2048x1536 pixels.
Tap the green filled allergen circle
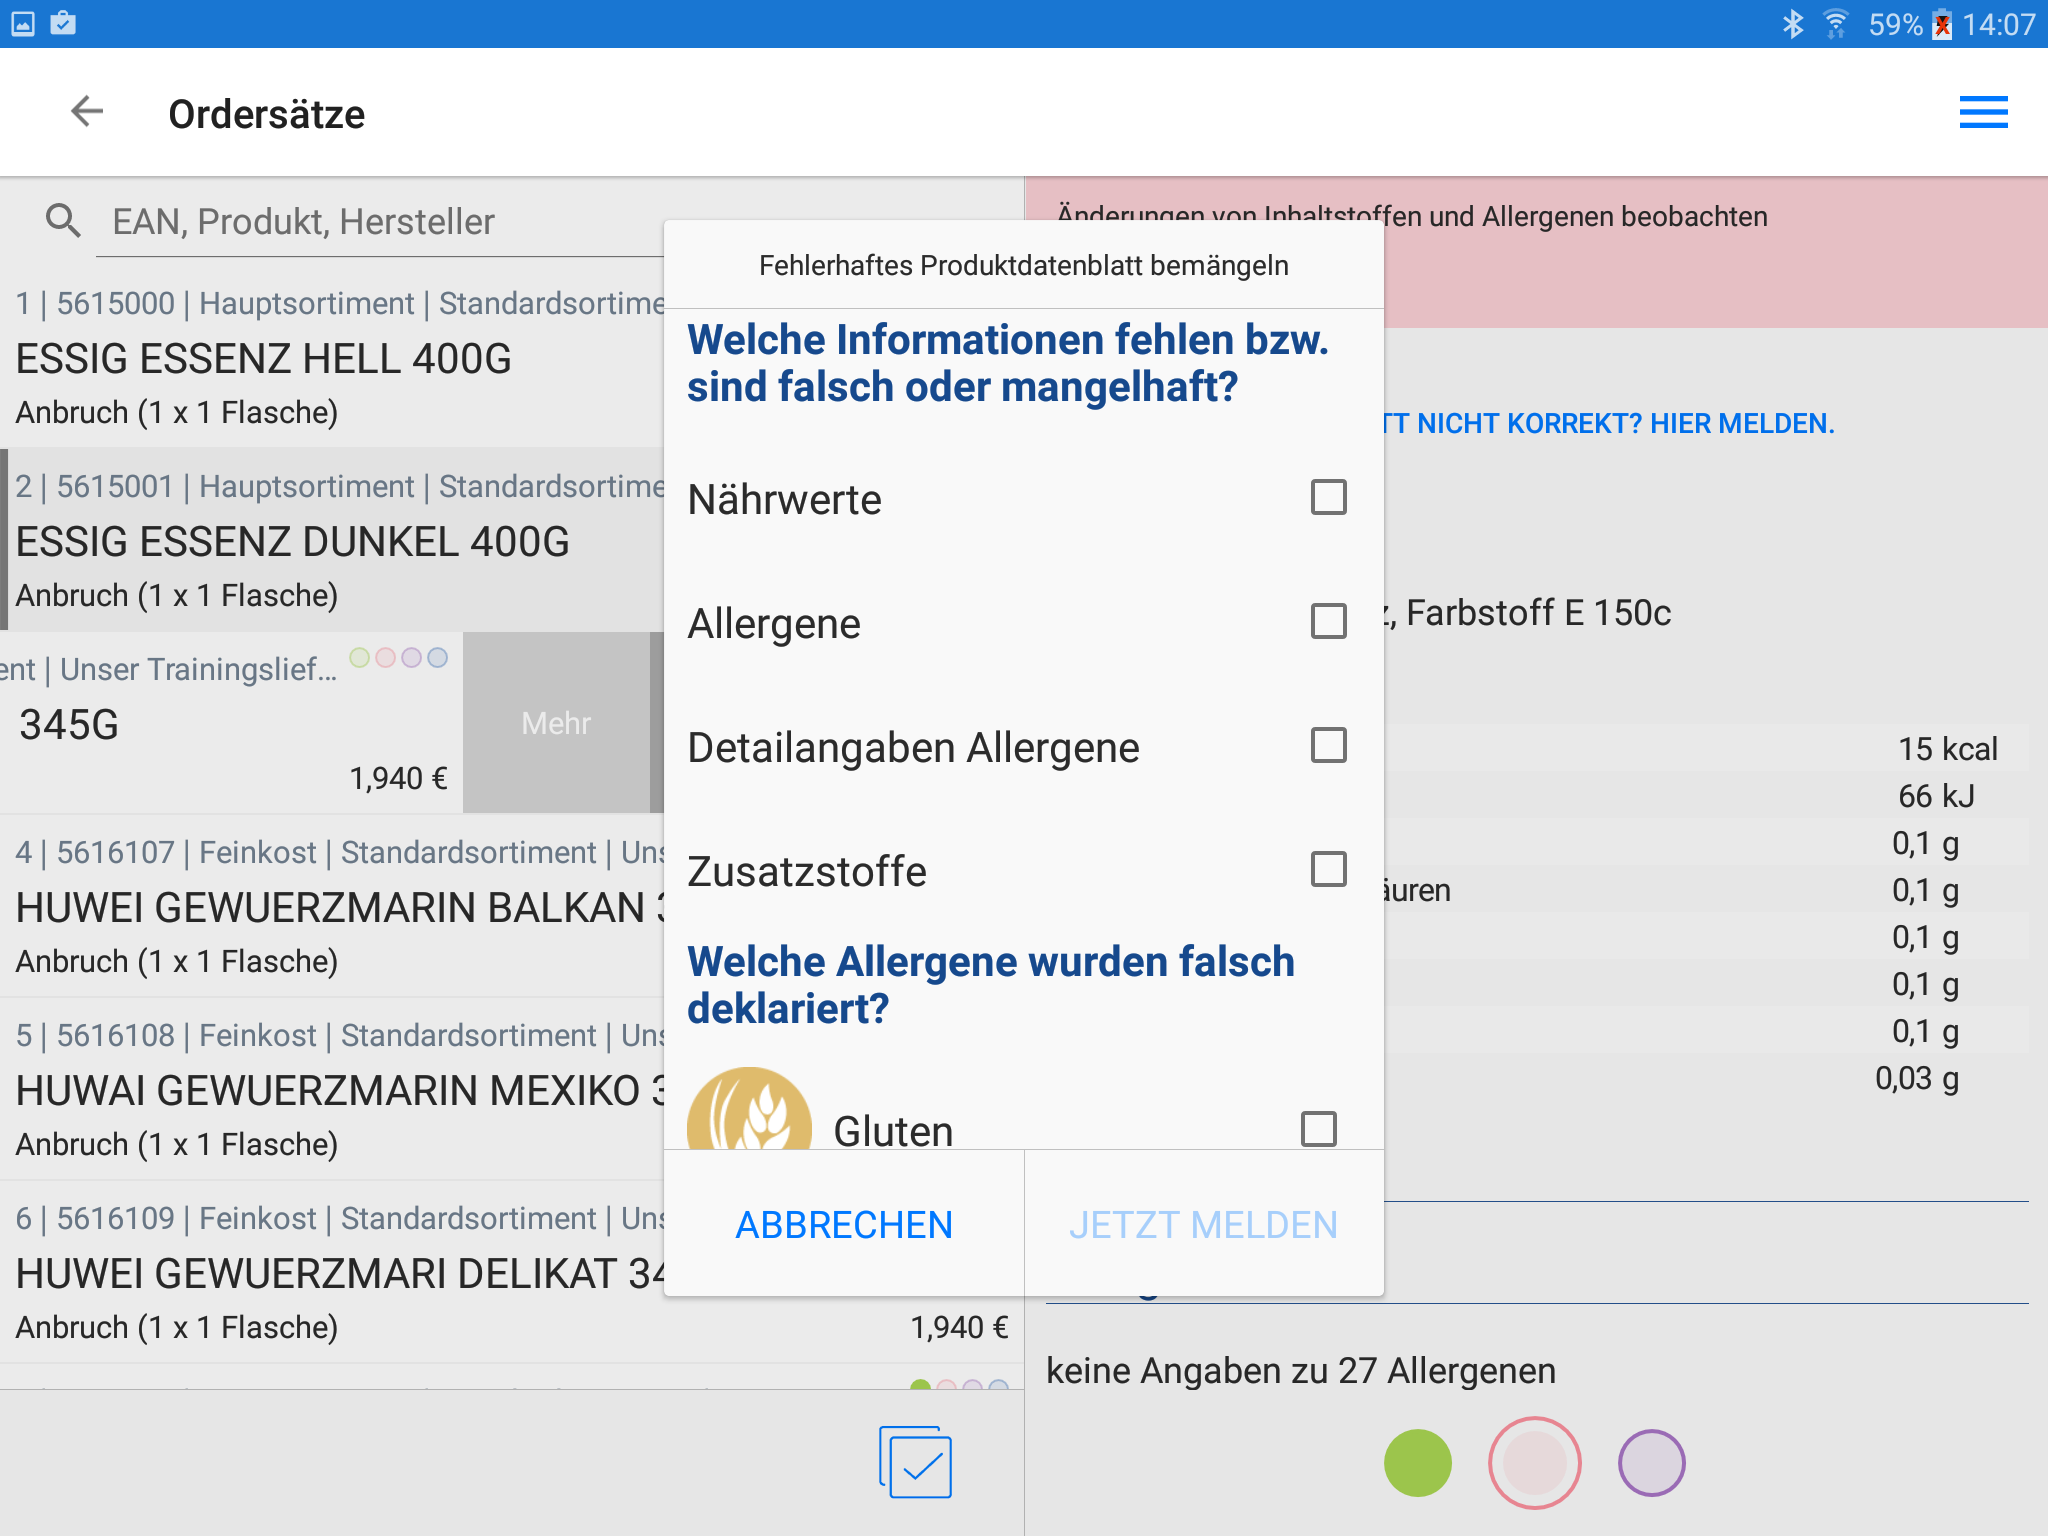1417,1462
